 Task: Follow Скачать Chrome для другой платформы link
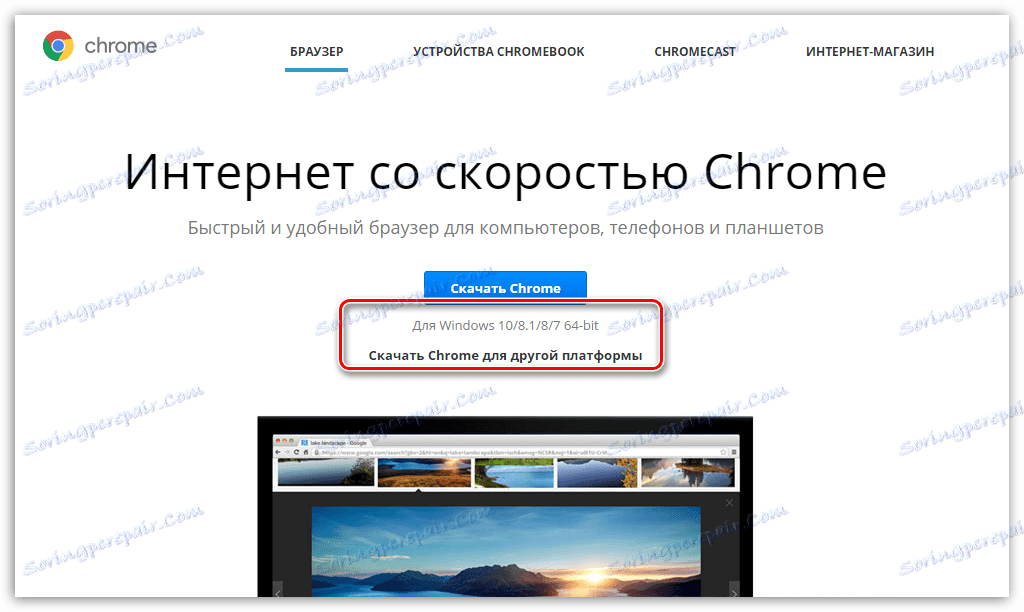pyautogui.click(x=505, y=355)
